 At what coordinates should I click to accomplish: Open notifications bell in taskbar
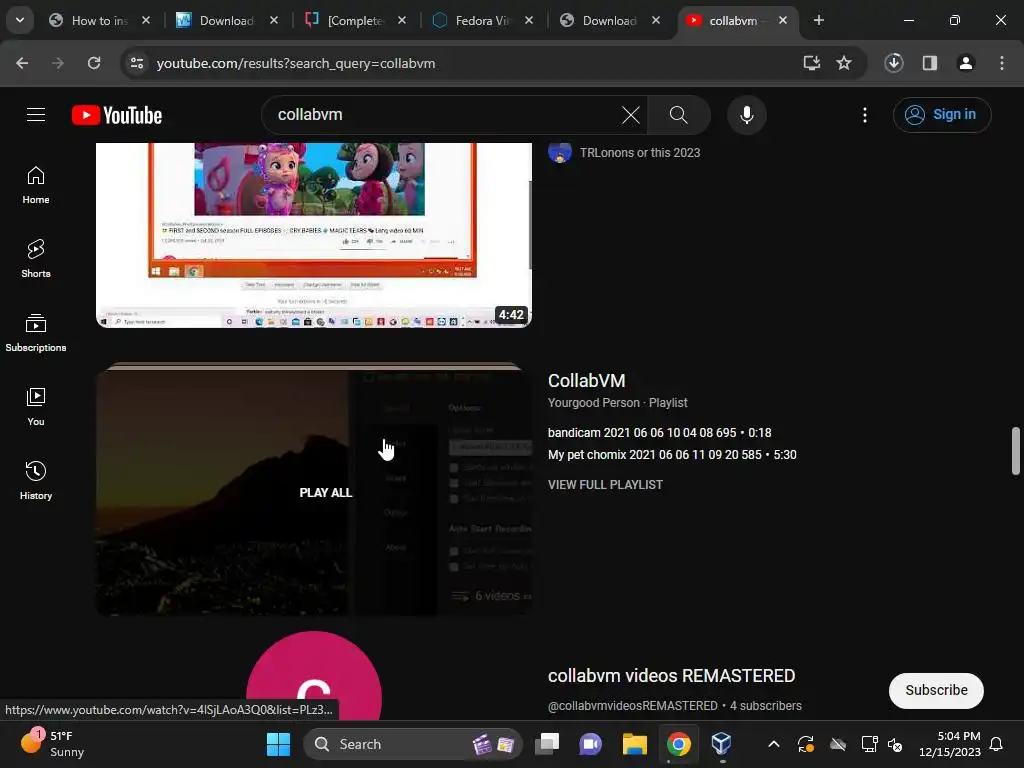pyautogui.click(x=996, y=744)
